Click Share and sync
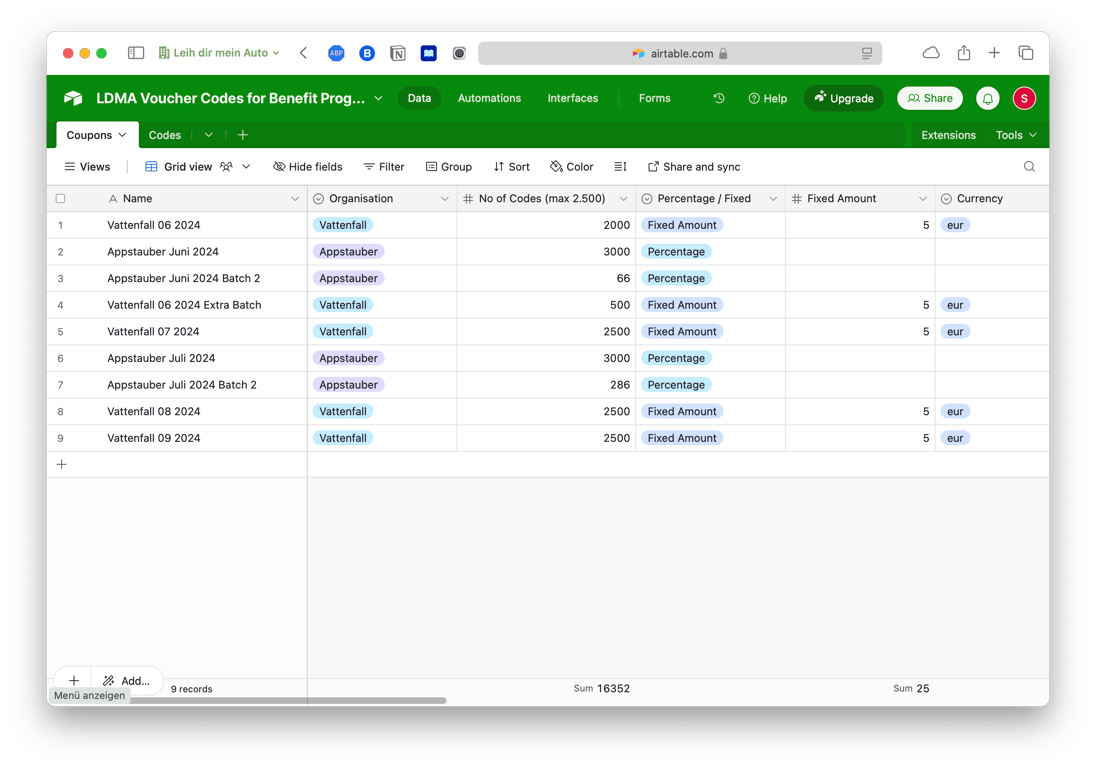Image resolution: width=1096 pixels, height=768 pixels. [x=694, y=166]
